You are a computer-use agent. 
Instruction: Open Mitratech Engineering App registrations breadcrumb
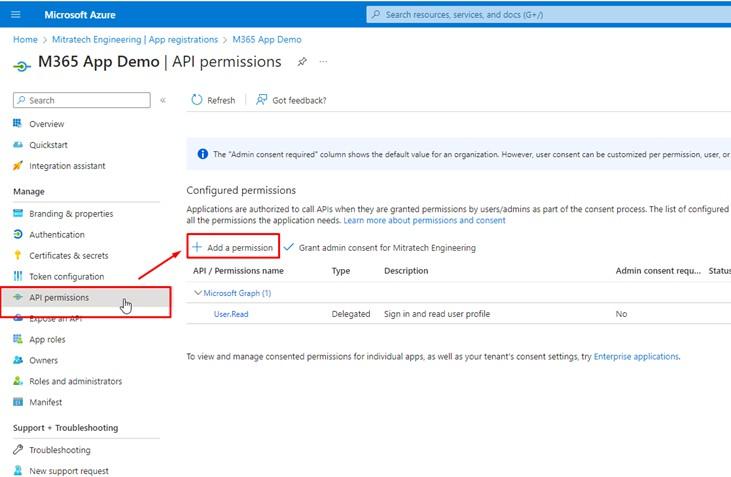pos(135,40)
